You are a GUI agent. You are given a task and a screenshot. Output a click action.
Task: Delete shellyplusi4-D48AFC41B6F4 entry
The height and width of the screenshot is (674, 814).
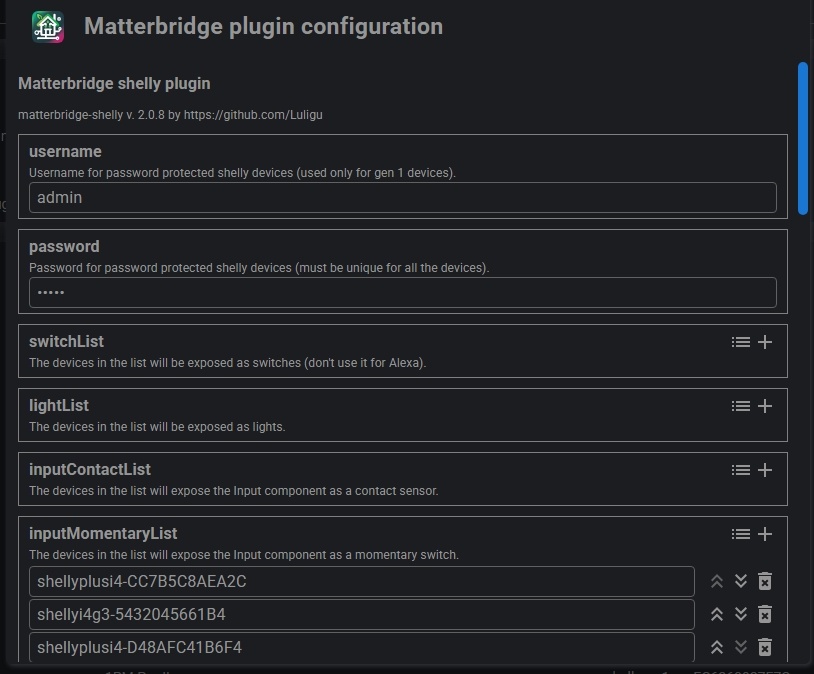click(x=765, y=647)
